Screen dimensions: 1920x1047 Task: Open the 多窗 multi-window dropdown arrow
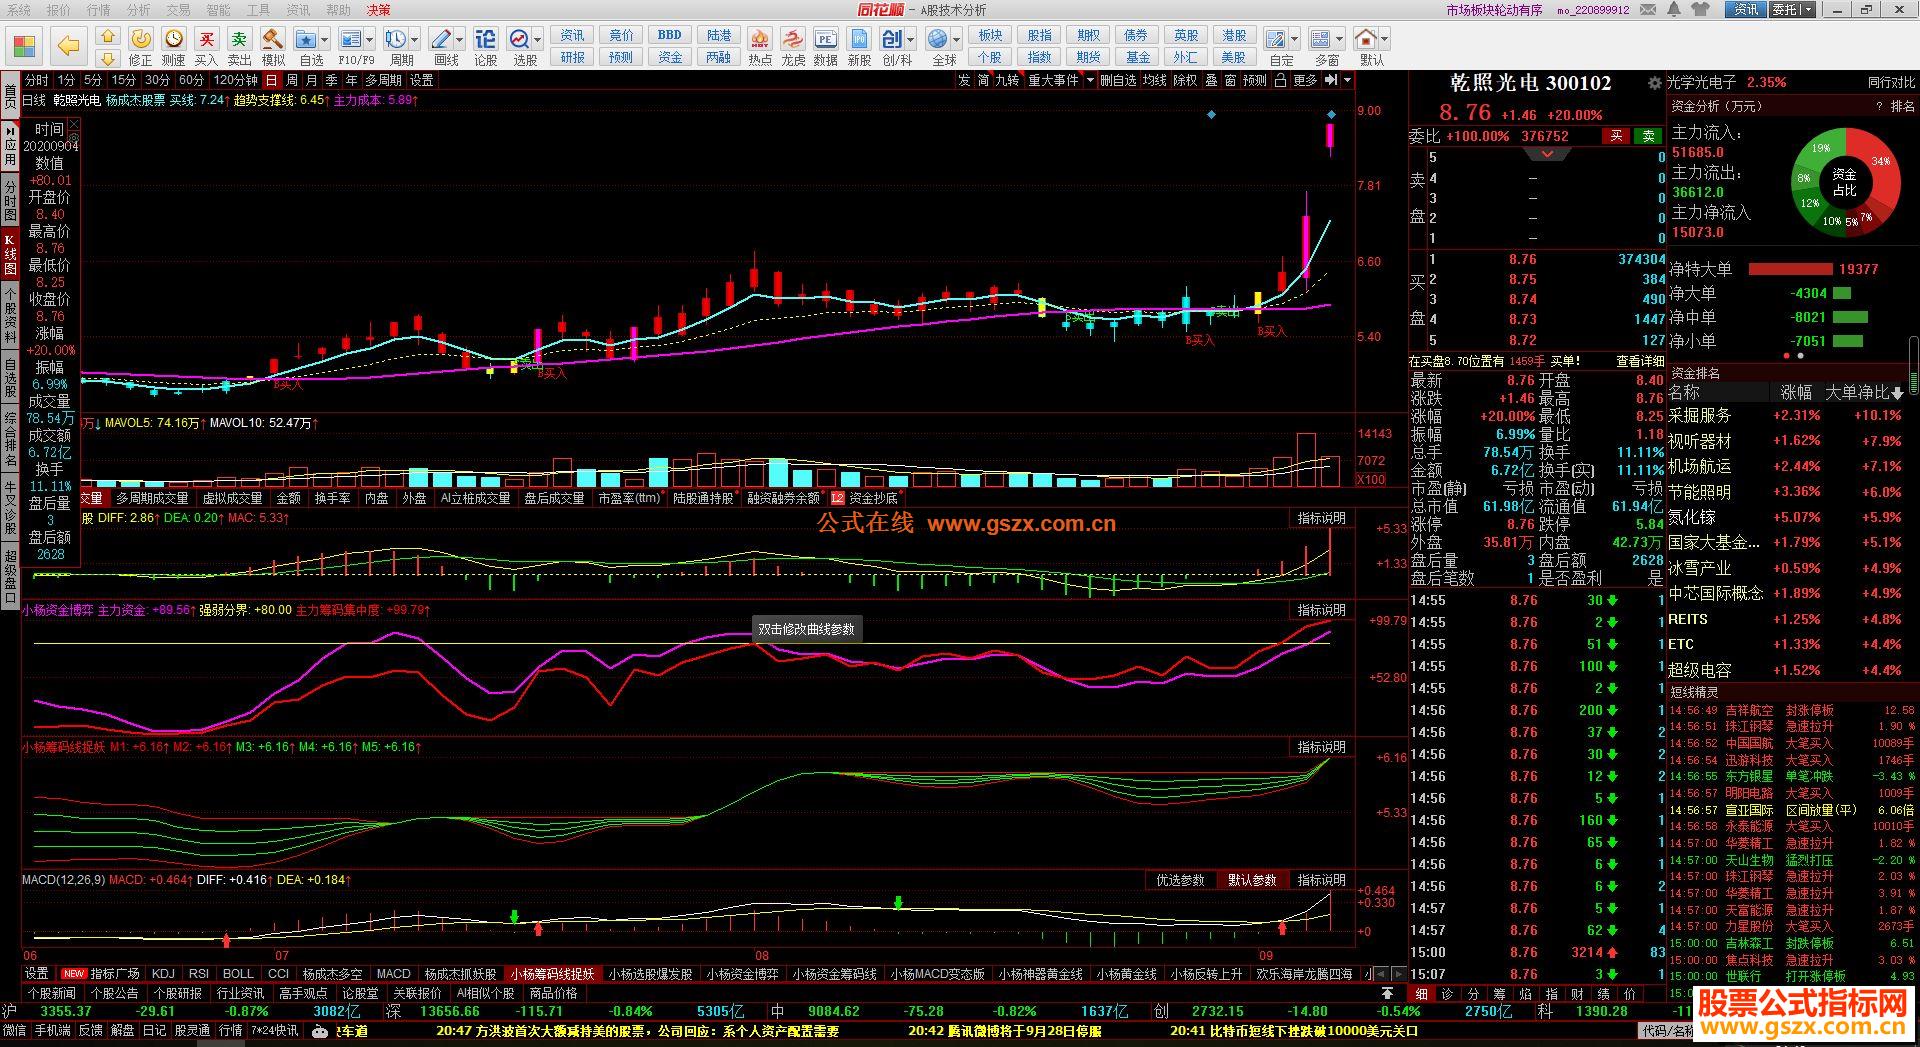tap(1340, 40)
